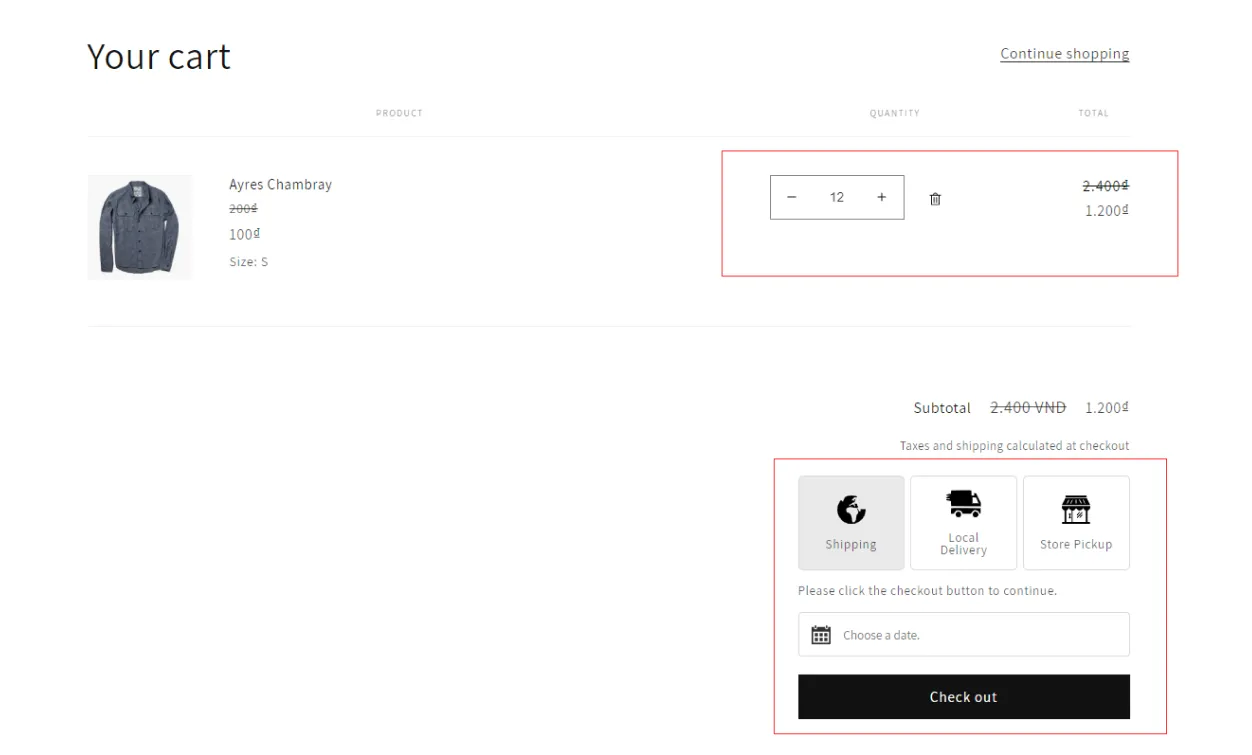Click the QUANTITY column header

(895, 114)
